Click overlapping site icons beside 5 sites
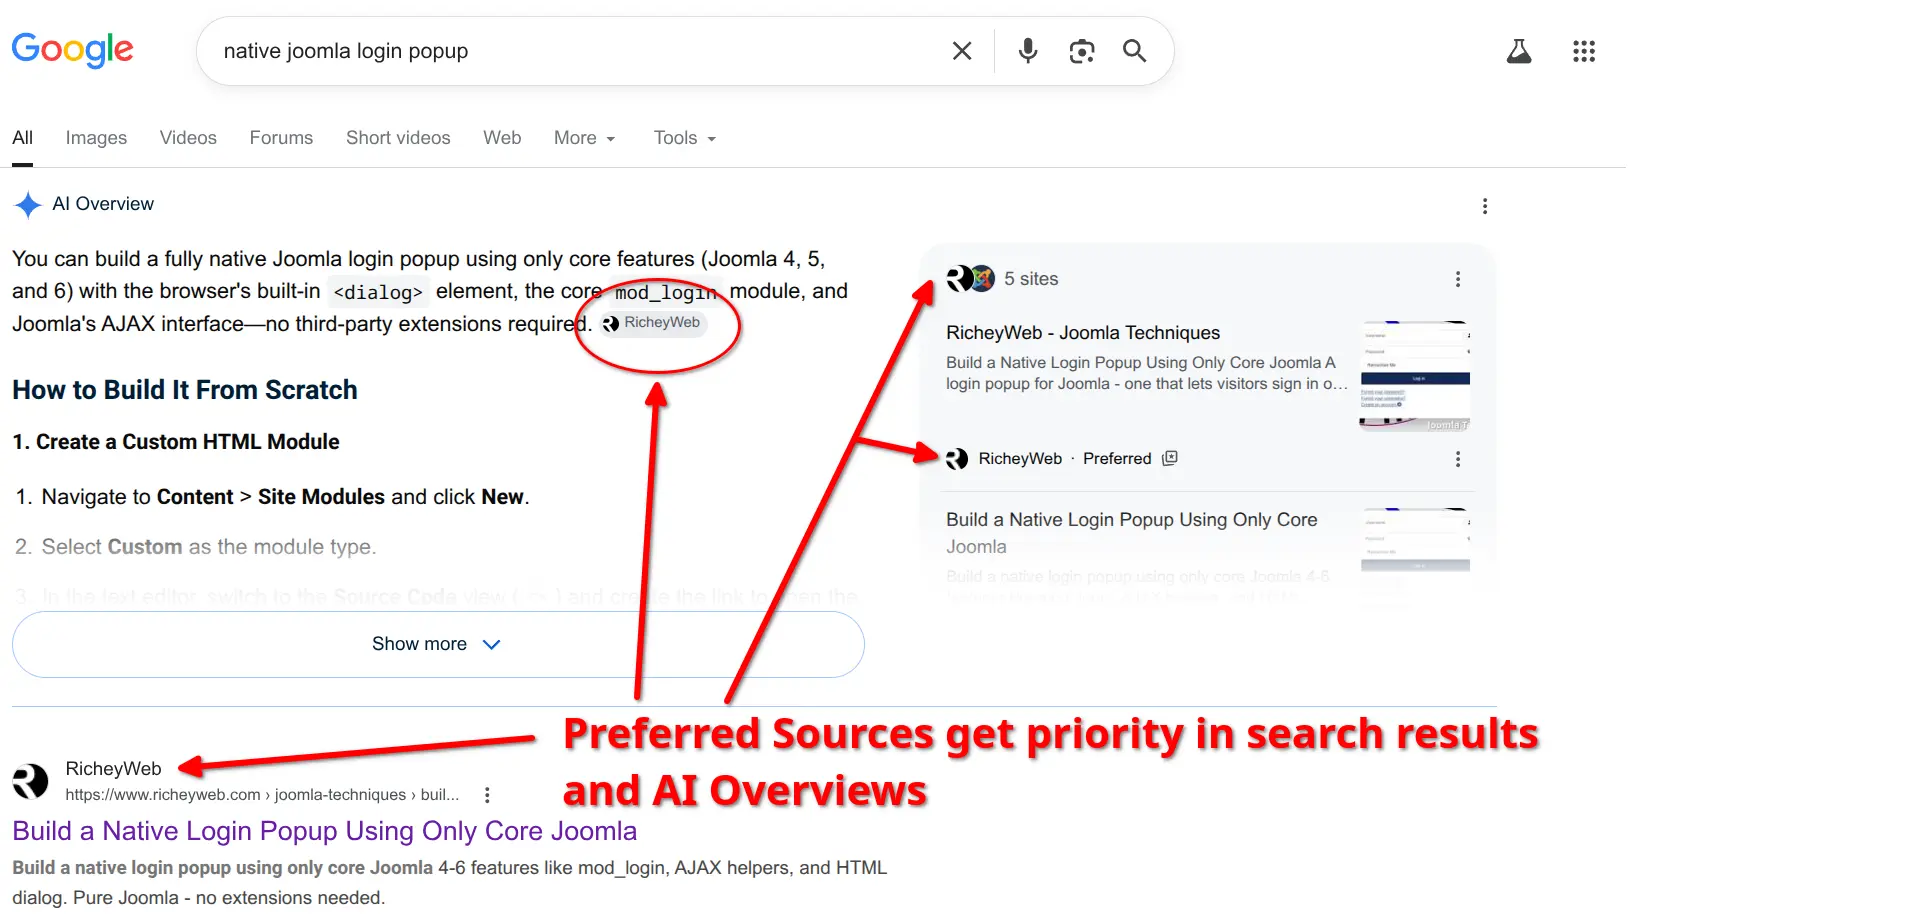Viewport: 1921px width, 914px height. click(970, 278)
